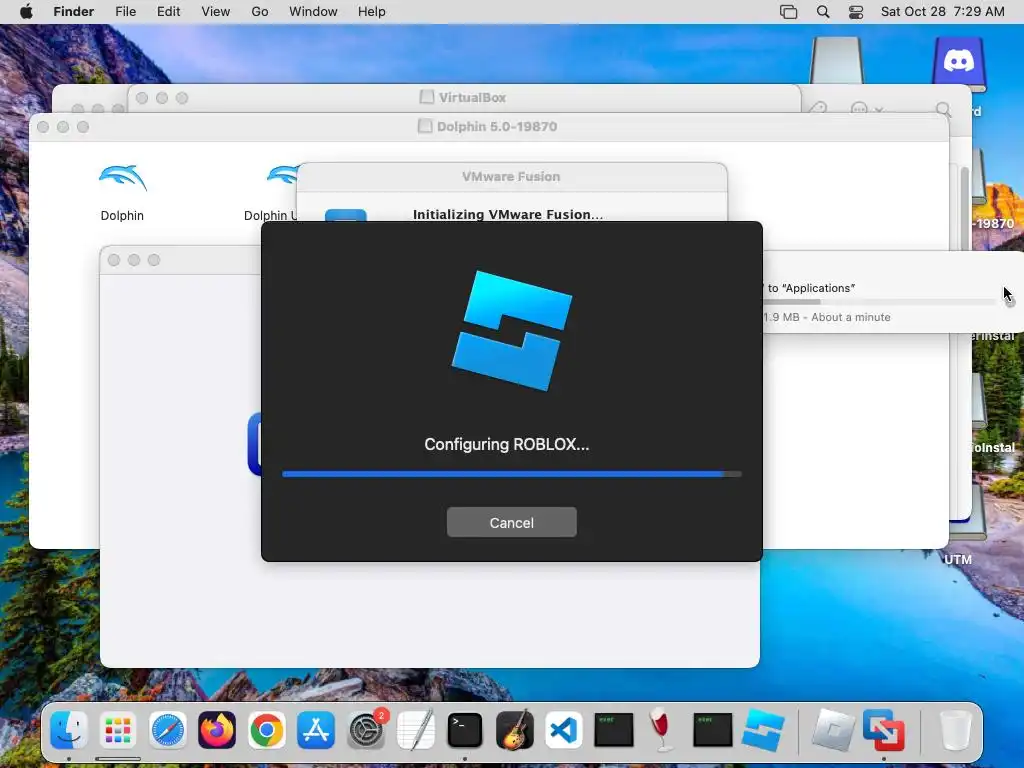Open the Help menu
1024x768 pixels.
[x=372, y=12]
